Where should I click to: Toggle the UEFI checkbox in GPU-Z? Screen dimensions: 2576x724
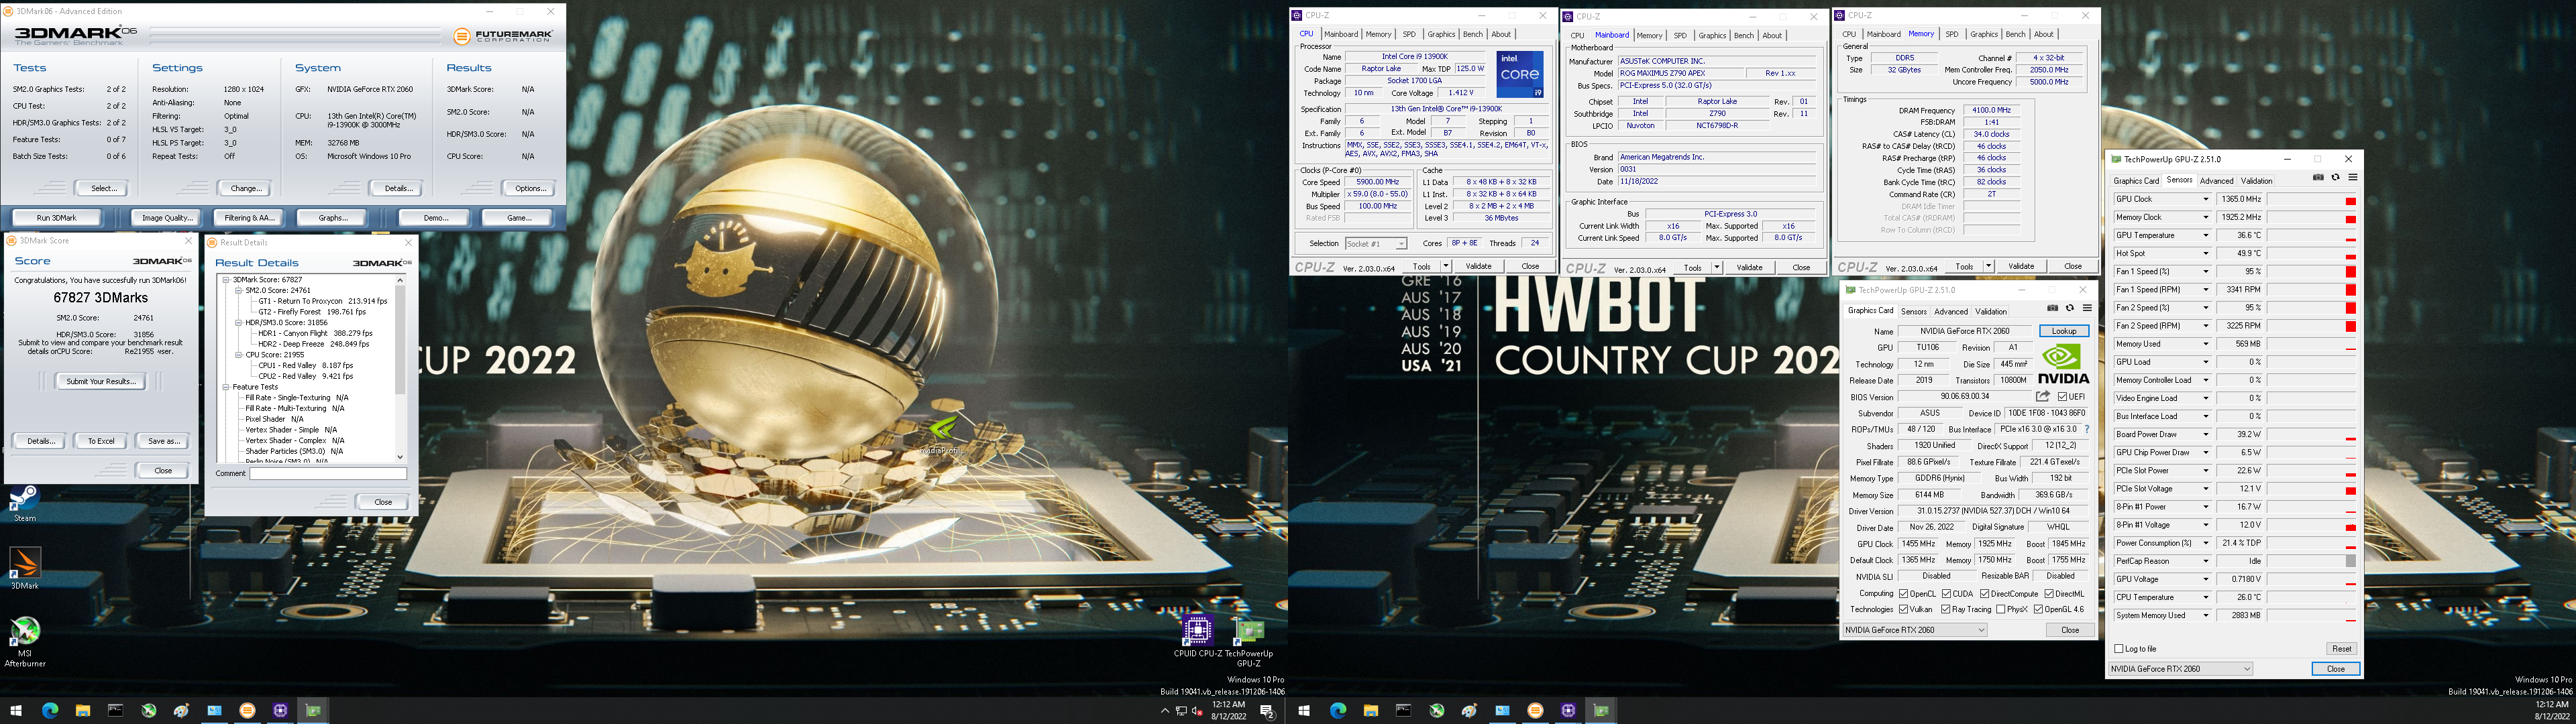point(2063,397)
